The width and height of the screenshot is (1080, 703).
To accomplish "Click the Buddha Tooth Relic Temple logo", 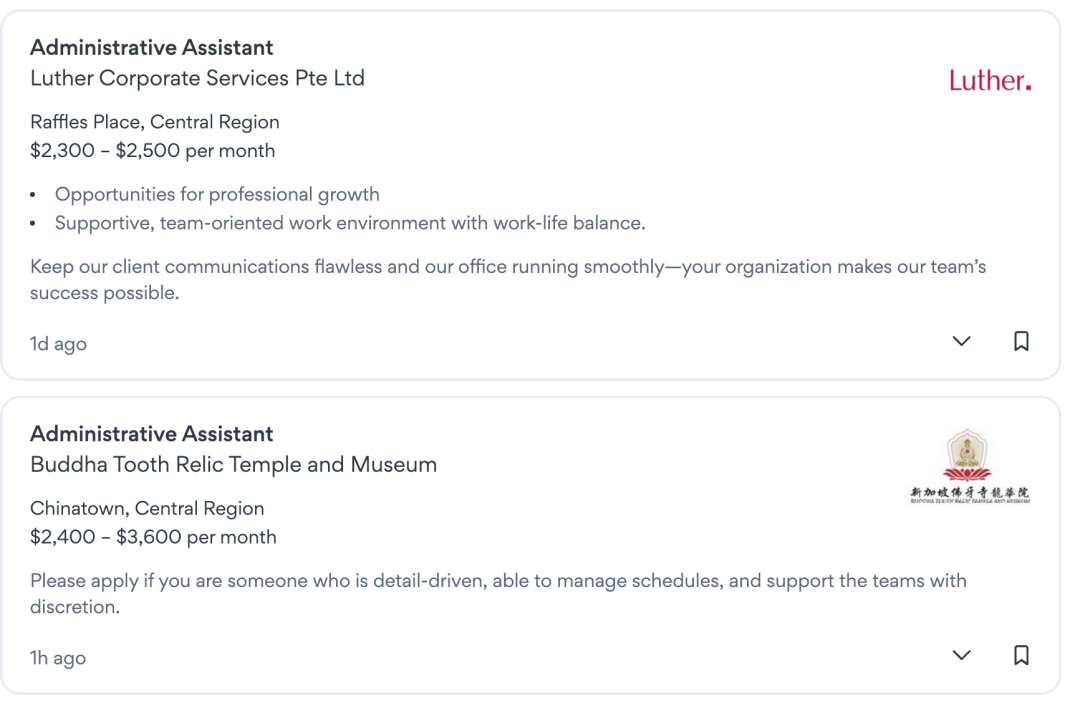I will (969, 467).
